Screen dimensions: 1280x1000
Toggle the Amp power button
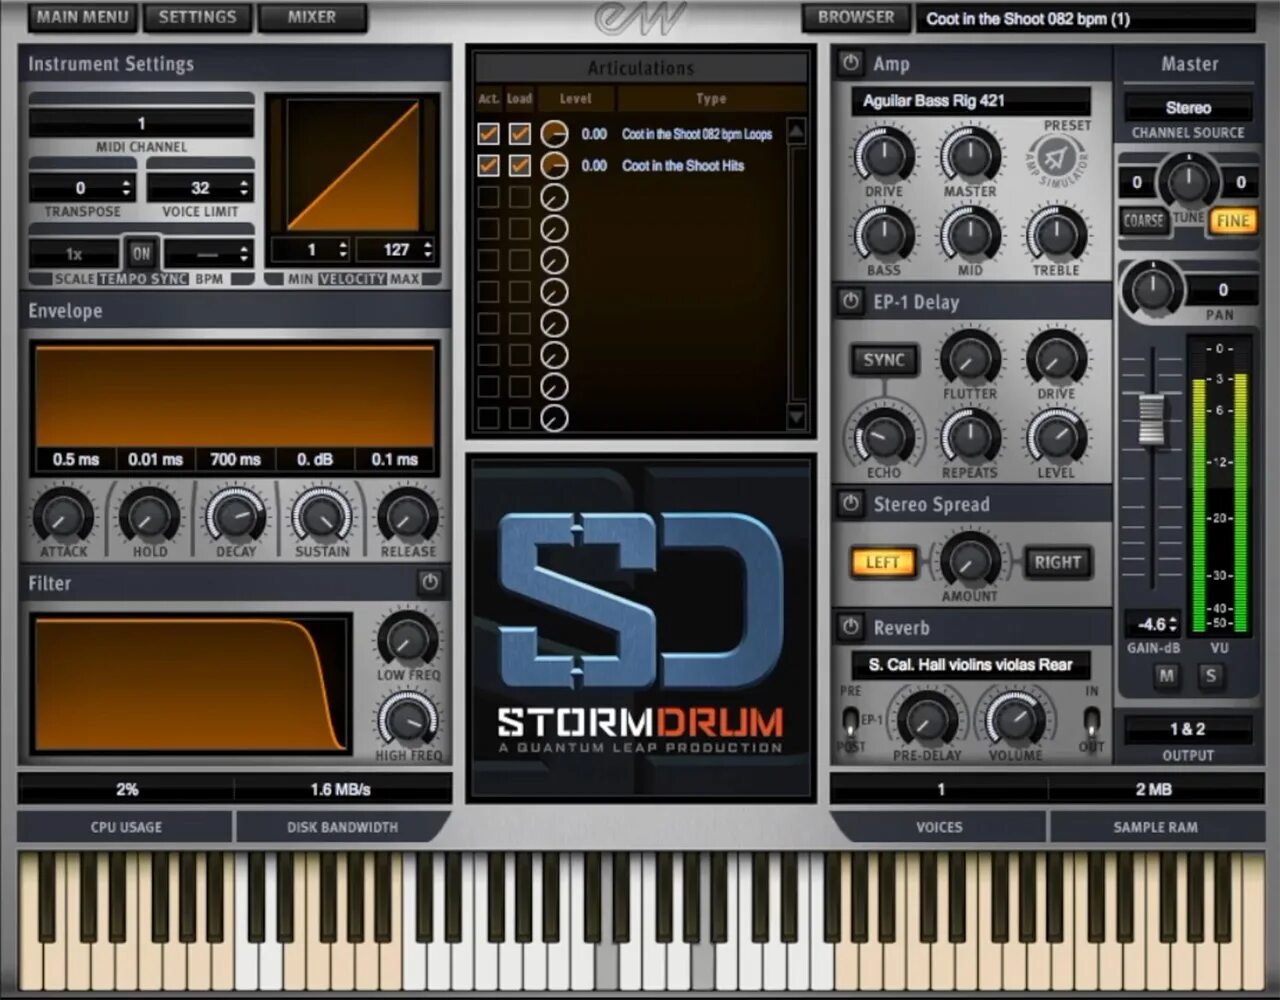(x=850, y=63)
